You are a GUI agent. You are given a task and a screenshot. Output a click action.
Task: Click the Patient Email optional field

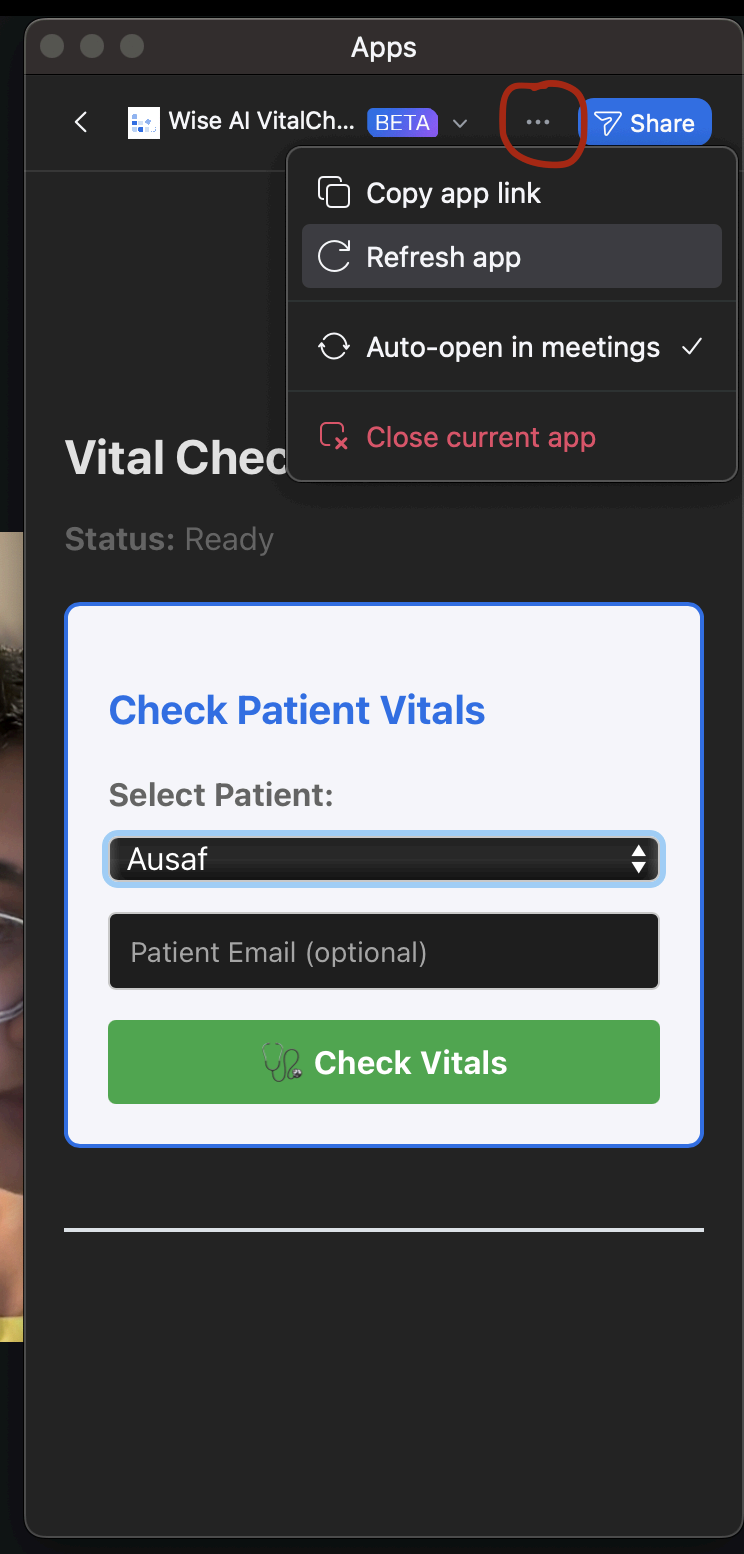[384, 951]
